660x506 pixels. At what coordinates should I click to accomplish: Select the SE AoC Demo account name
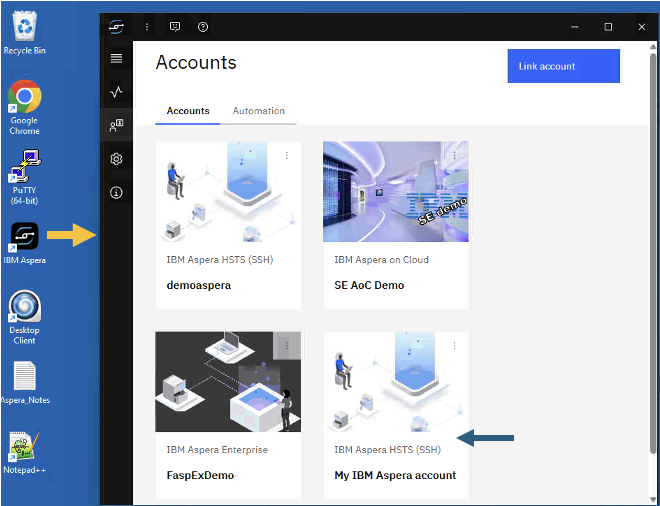pyautogui.click(x=369, y=285)
